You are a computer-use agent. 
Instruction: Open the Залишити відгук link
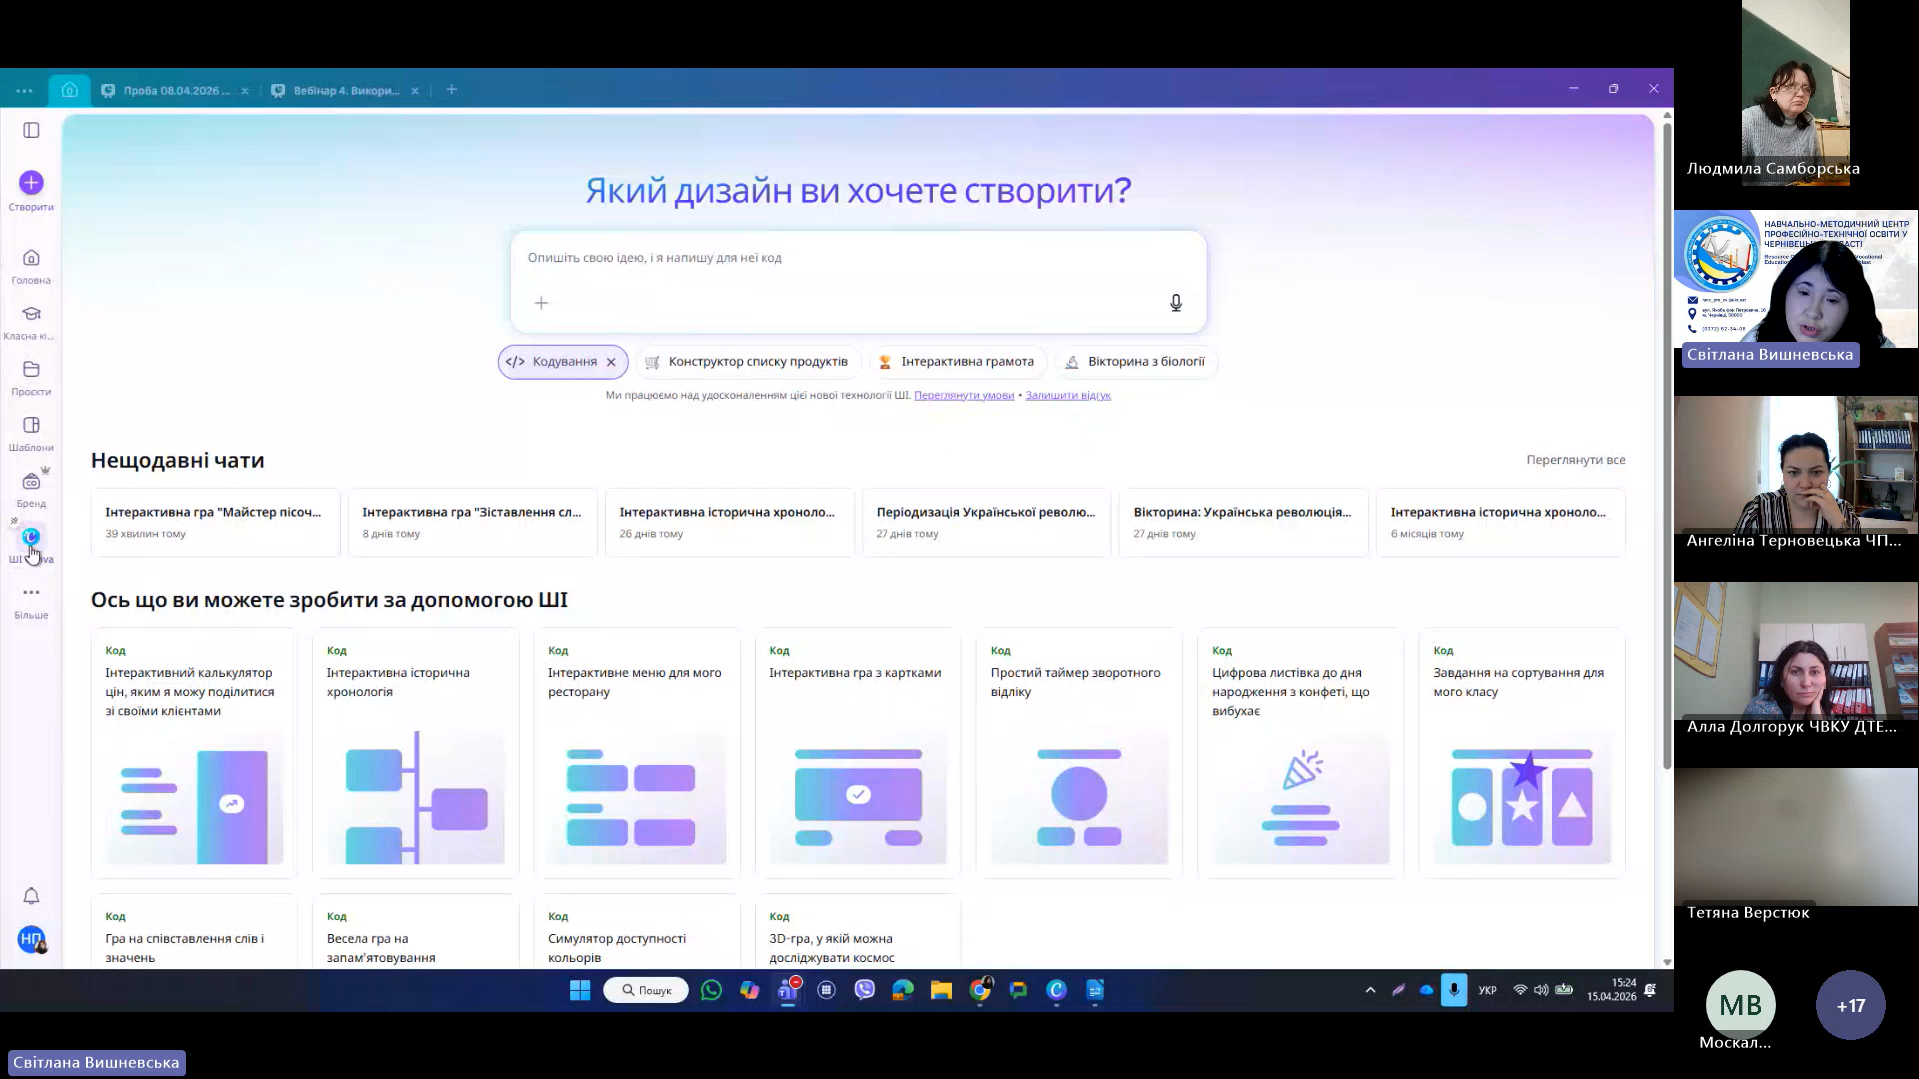click(x=1068, y=396)
